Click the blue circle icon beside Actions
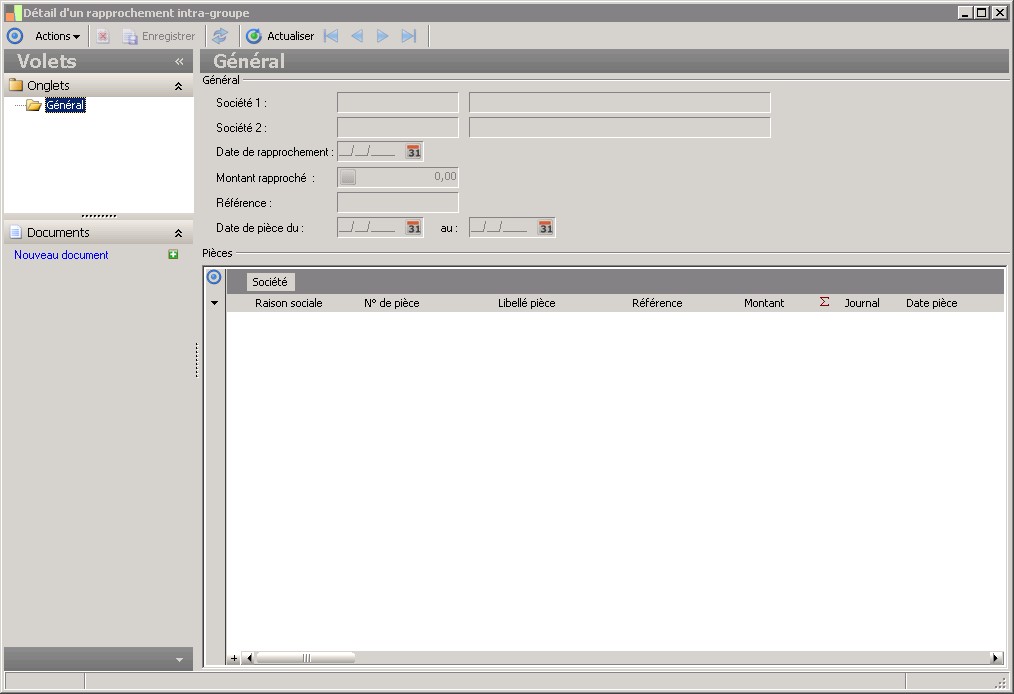Viewport: 1014px width, 694px height. tap(15, 36)
